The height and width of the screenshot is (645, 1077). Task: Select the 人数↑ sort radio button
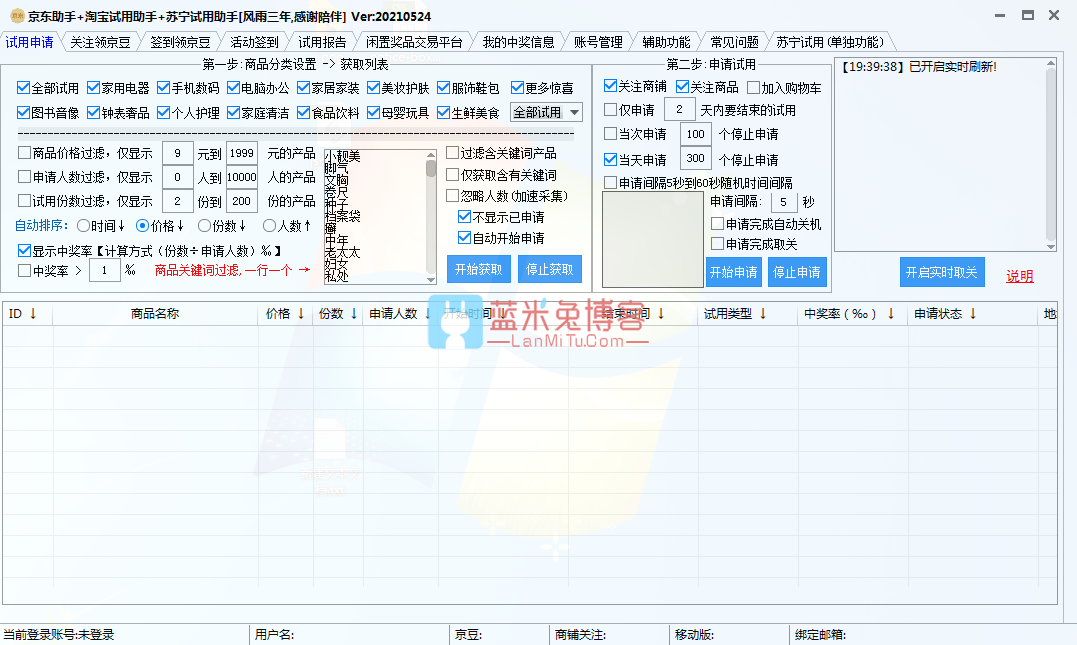pos(269,225)
